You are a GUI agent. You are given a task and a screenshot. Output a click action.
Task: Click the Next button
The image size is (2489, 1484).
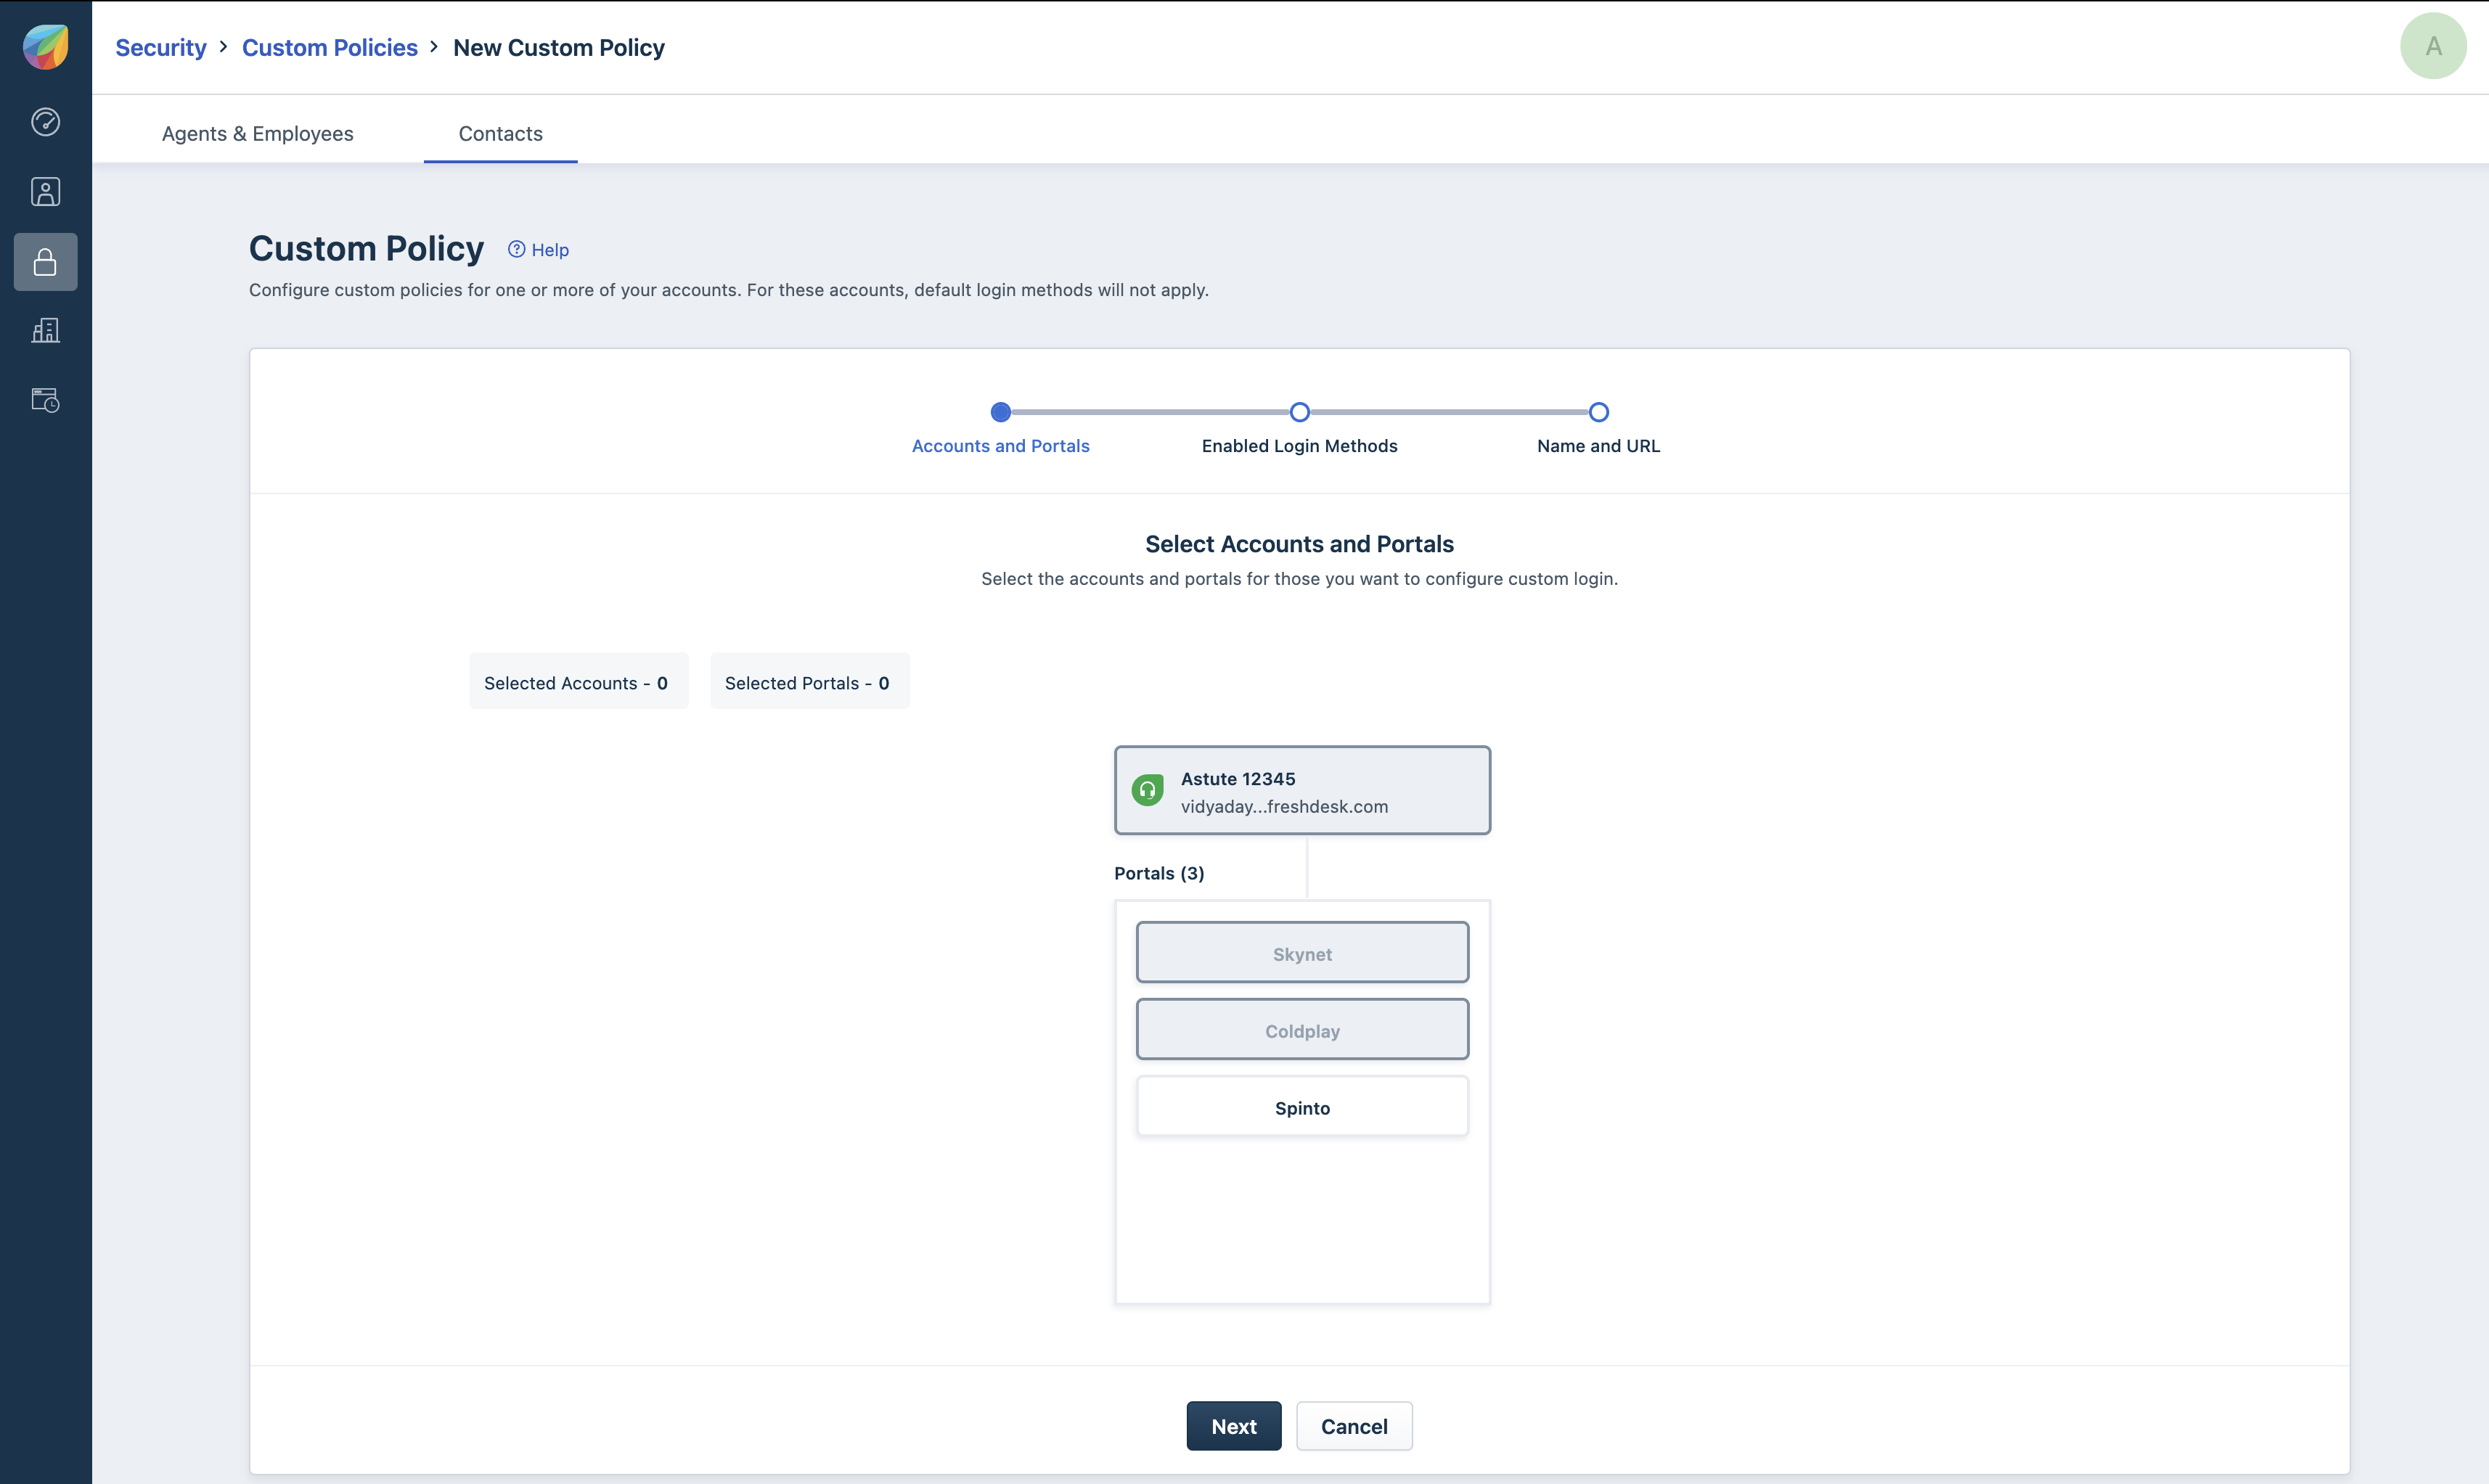click(1233, 1426)
